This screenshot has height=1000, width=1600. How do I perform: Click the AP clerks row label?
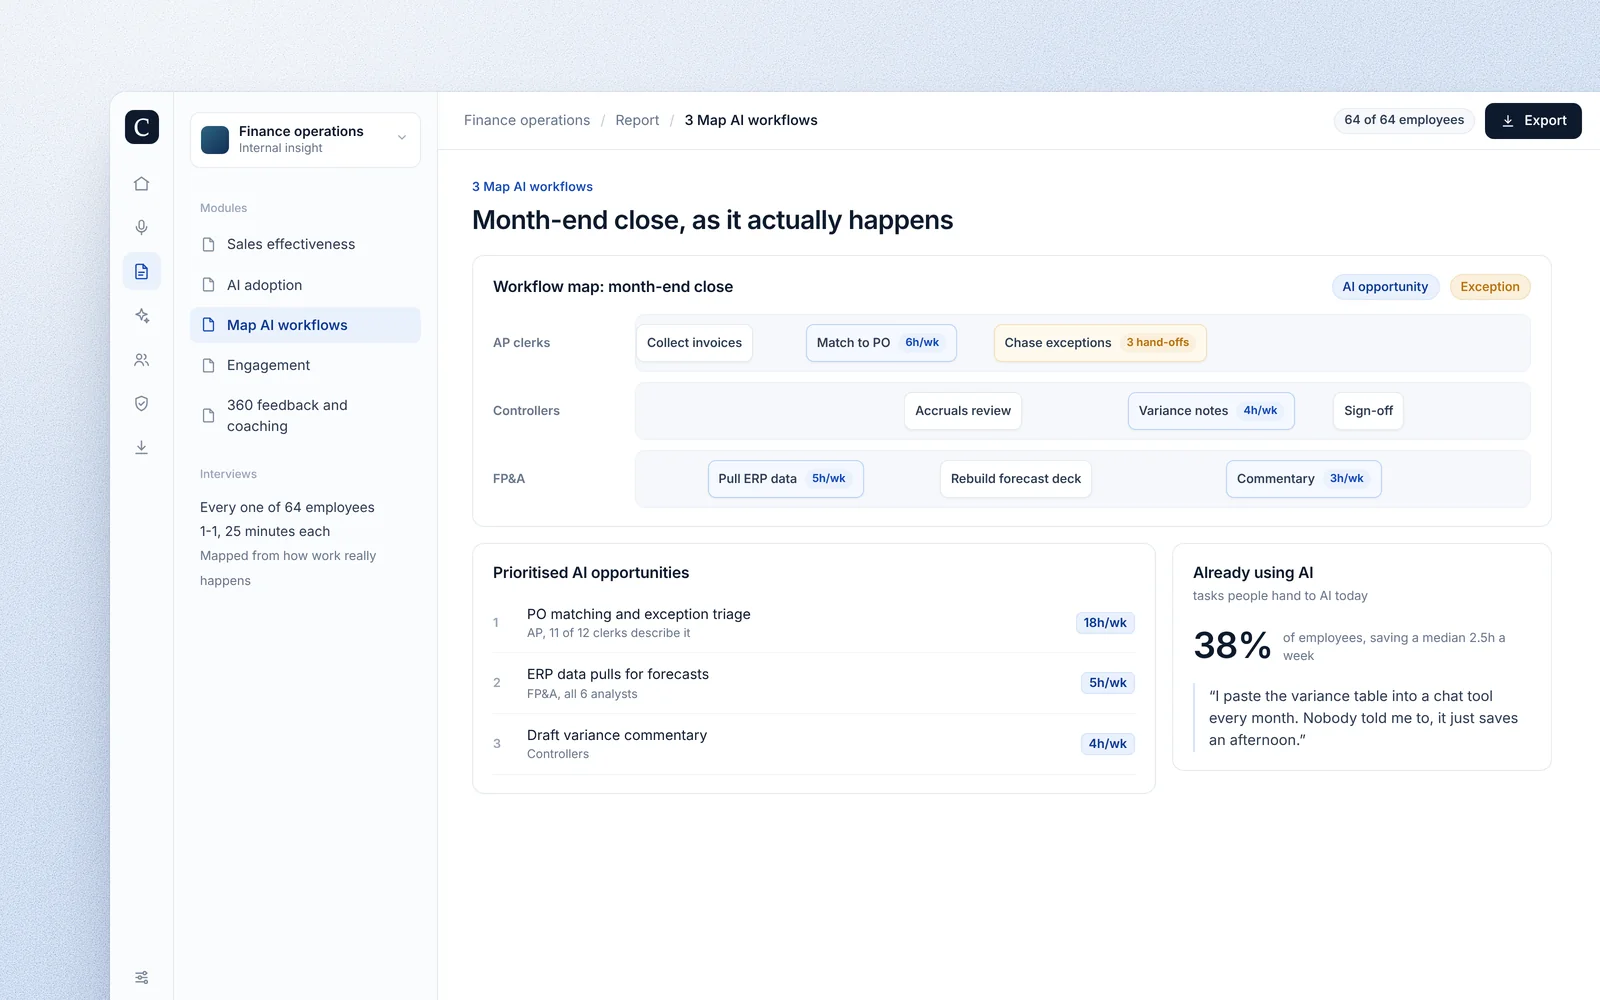click(x=521, y=343)
